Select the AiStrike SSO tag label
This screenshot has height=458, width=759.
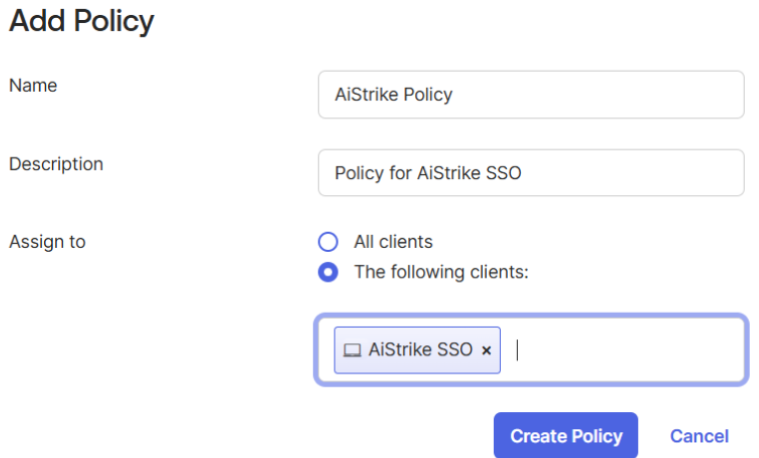[x=420, y=350]
